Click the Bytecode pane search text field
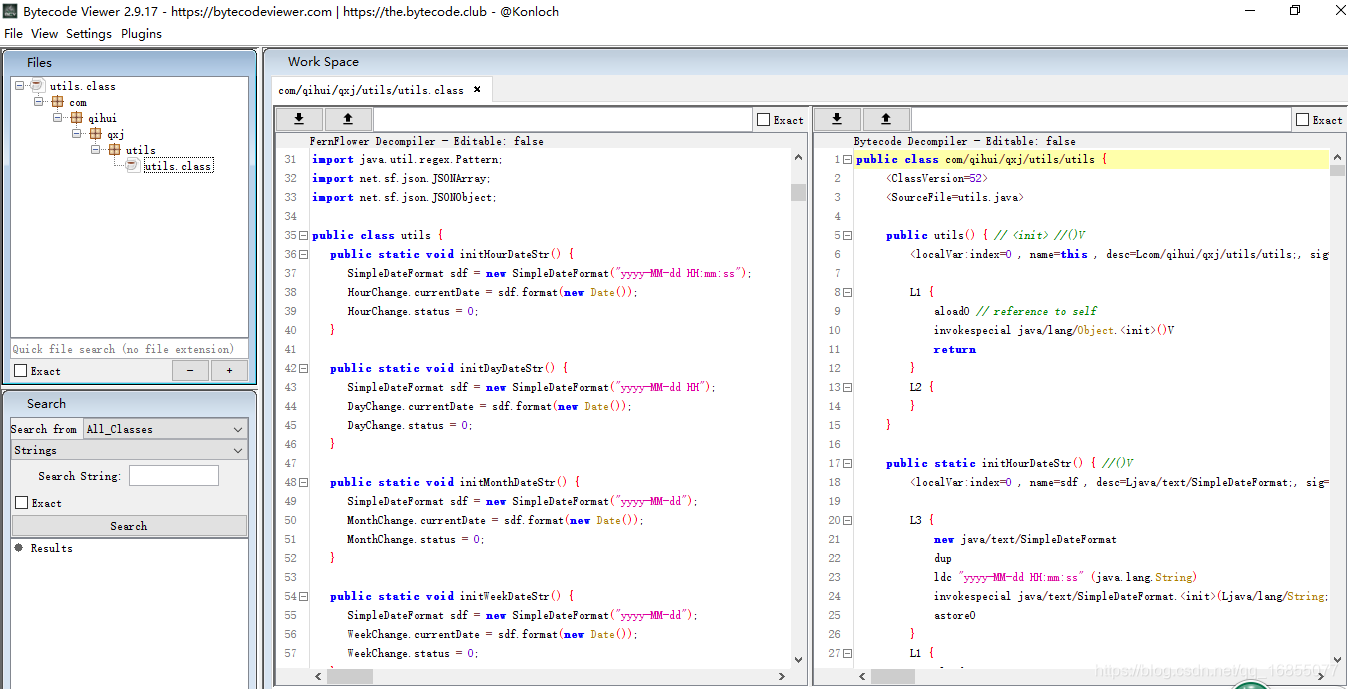 [1101, 120]
